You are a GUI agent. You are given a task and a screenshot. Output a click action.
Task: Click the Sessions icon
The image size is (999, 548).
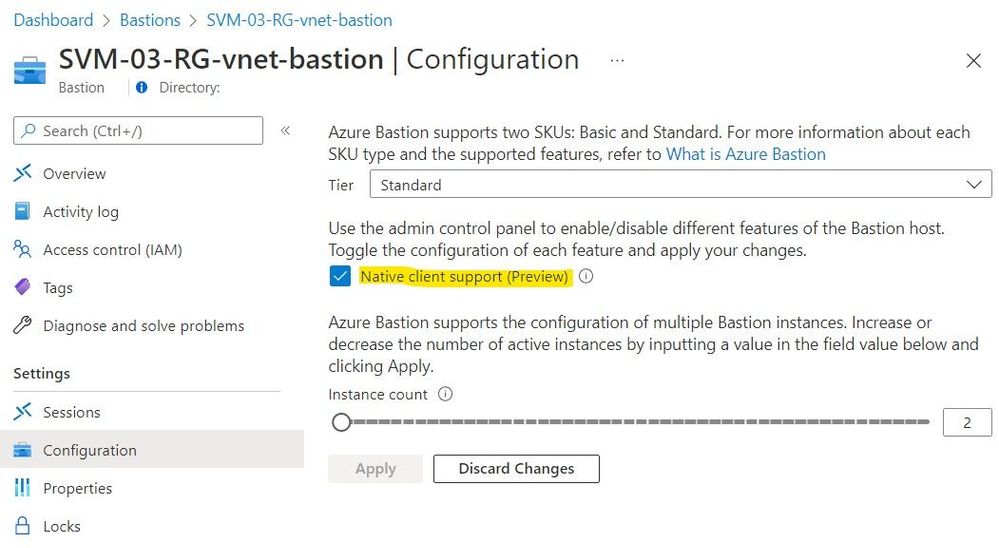[x=22, y=412]
